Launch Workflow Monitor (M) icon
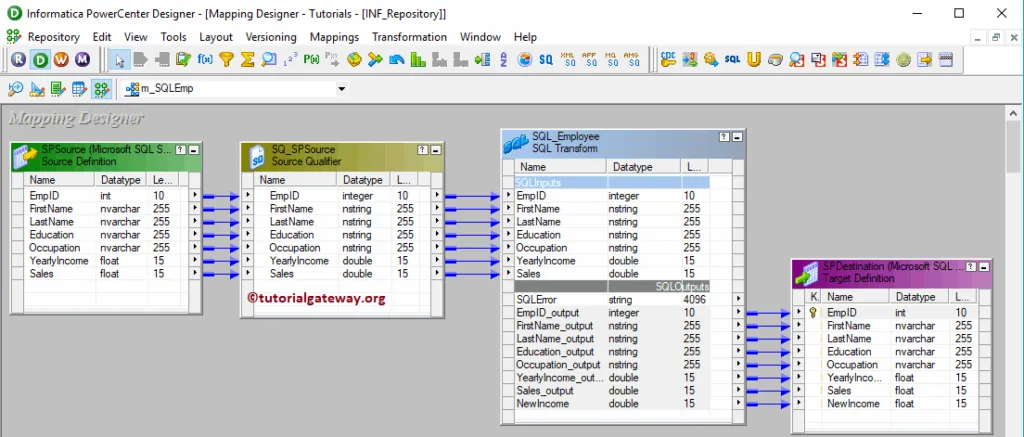This screenshot has width=1024, height=437. point(82,60)
